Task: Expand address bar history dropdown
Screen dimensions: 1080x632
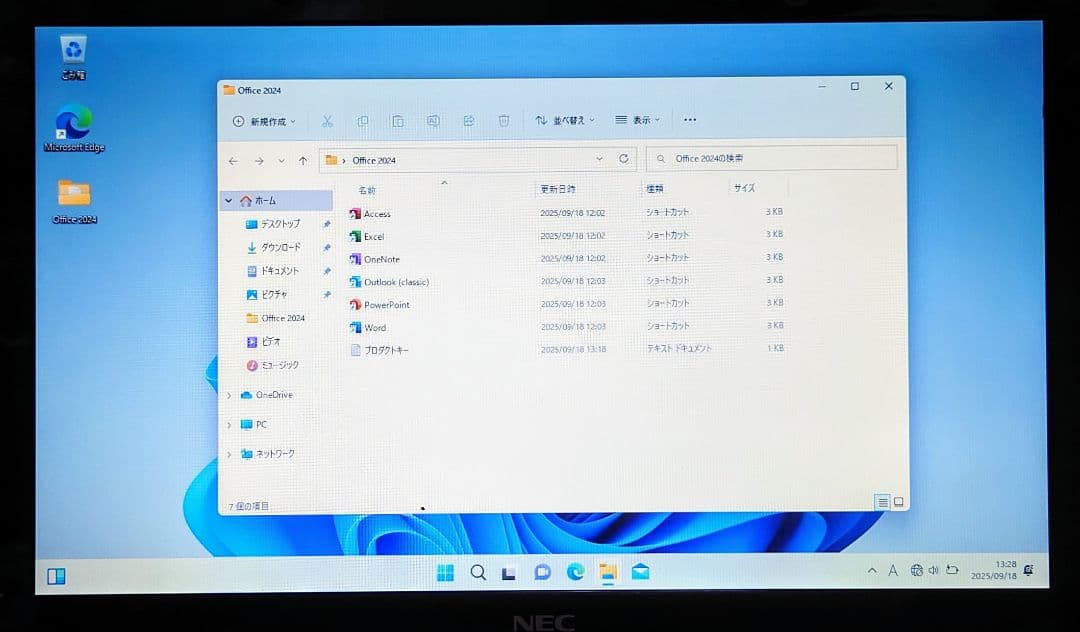Action: (599, 159)
